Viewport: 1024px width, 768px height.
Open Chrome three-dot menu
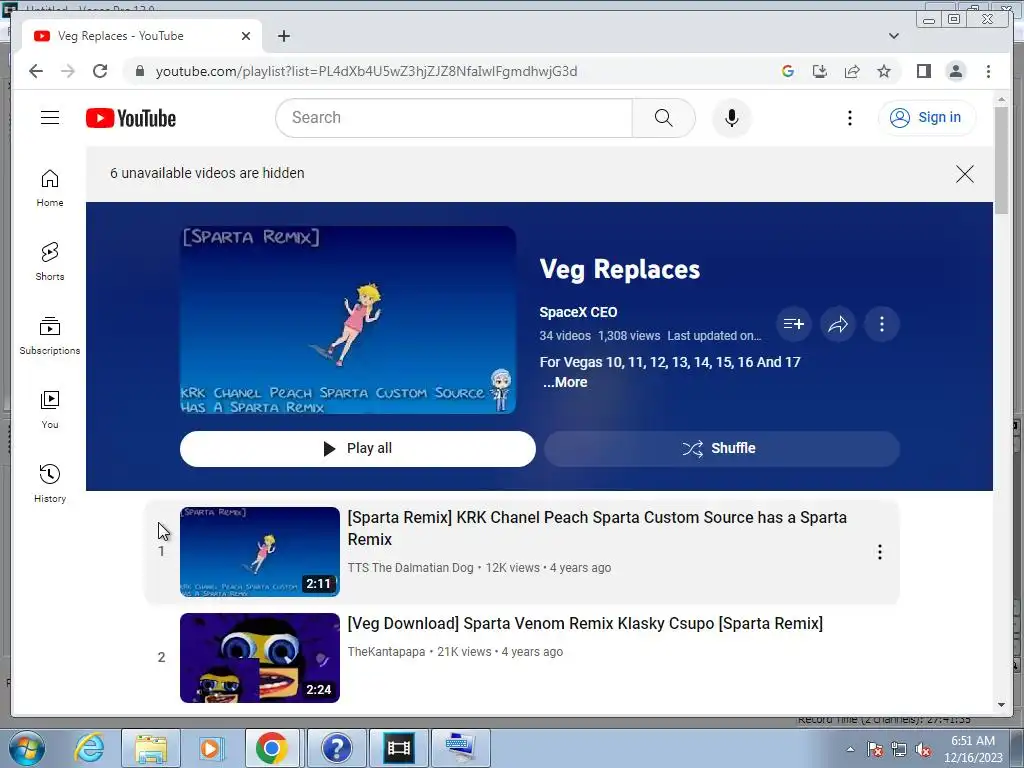tap(988, 71)
